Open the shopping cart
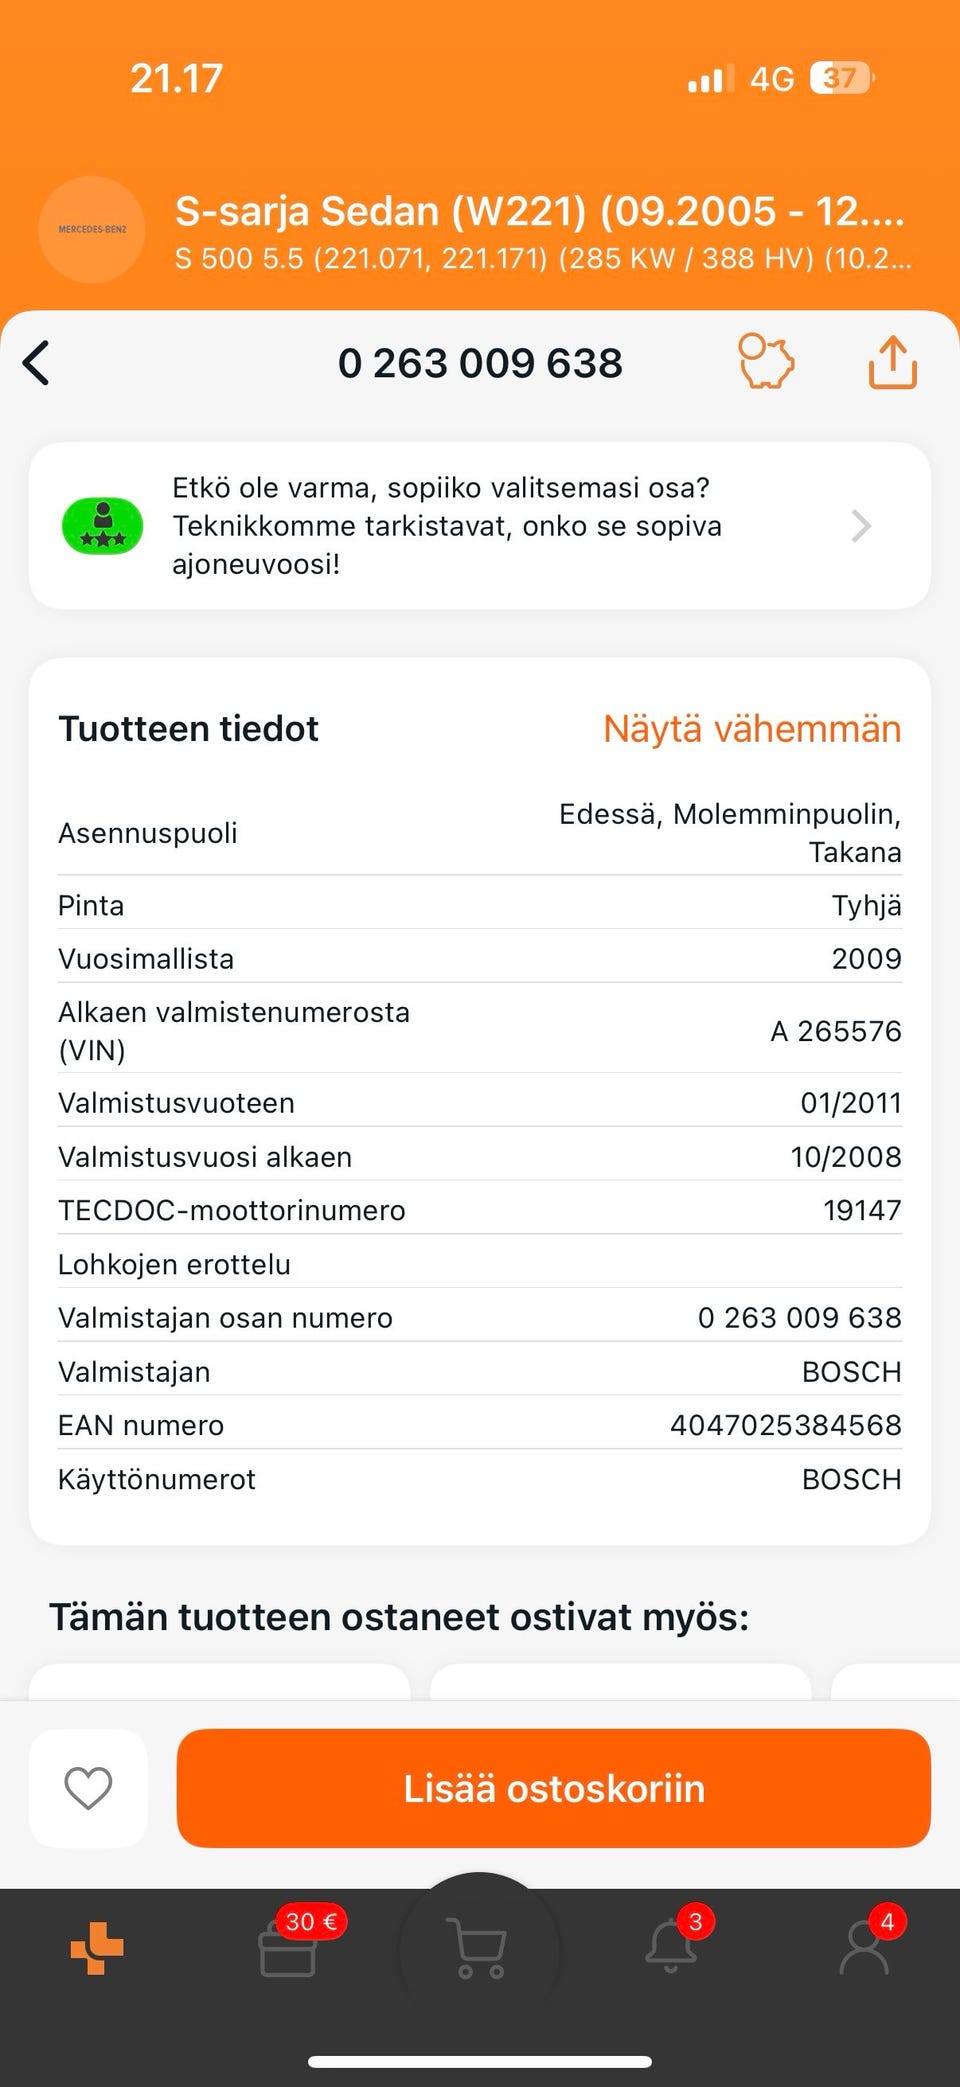The width and height of the screenshot is (960, 2087). tap(480, 1947)
